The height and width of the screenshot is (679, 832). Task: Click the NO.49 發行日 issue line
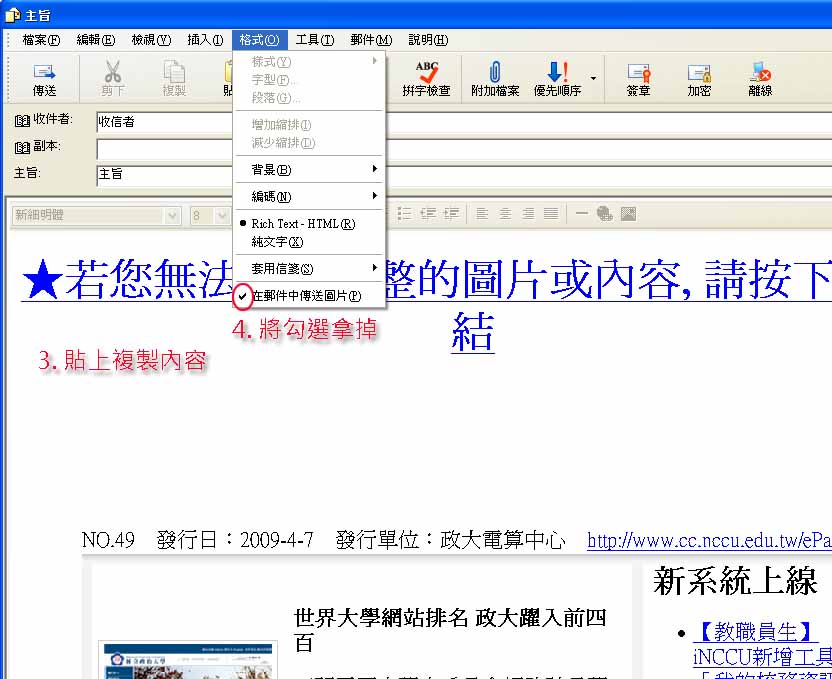[x=324, y=540]
